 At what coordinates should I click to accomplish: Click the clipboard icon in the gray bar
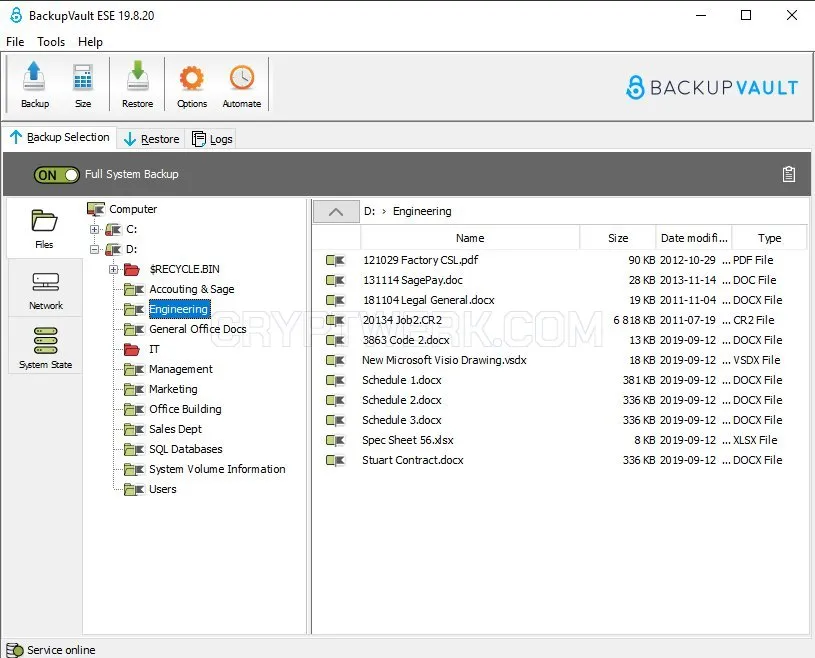tap(788, 174)
